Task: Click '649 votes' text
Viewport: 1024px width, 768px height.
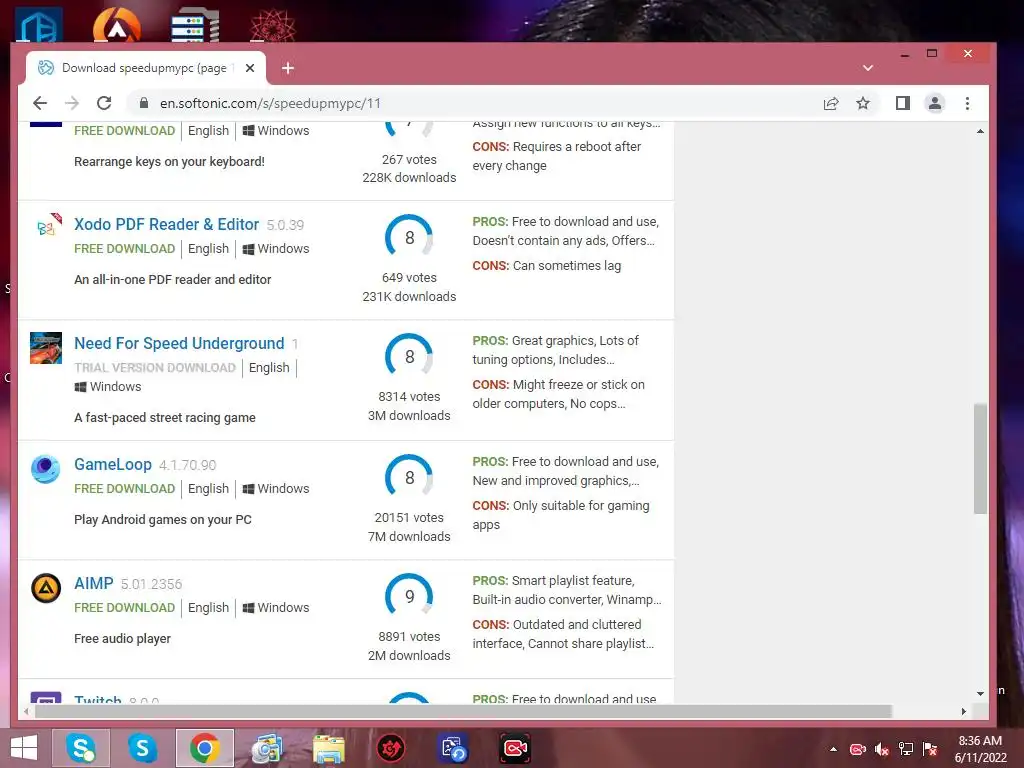Action: pyautogui.click(x=409, y=278)
